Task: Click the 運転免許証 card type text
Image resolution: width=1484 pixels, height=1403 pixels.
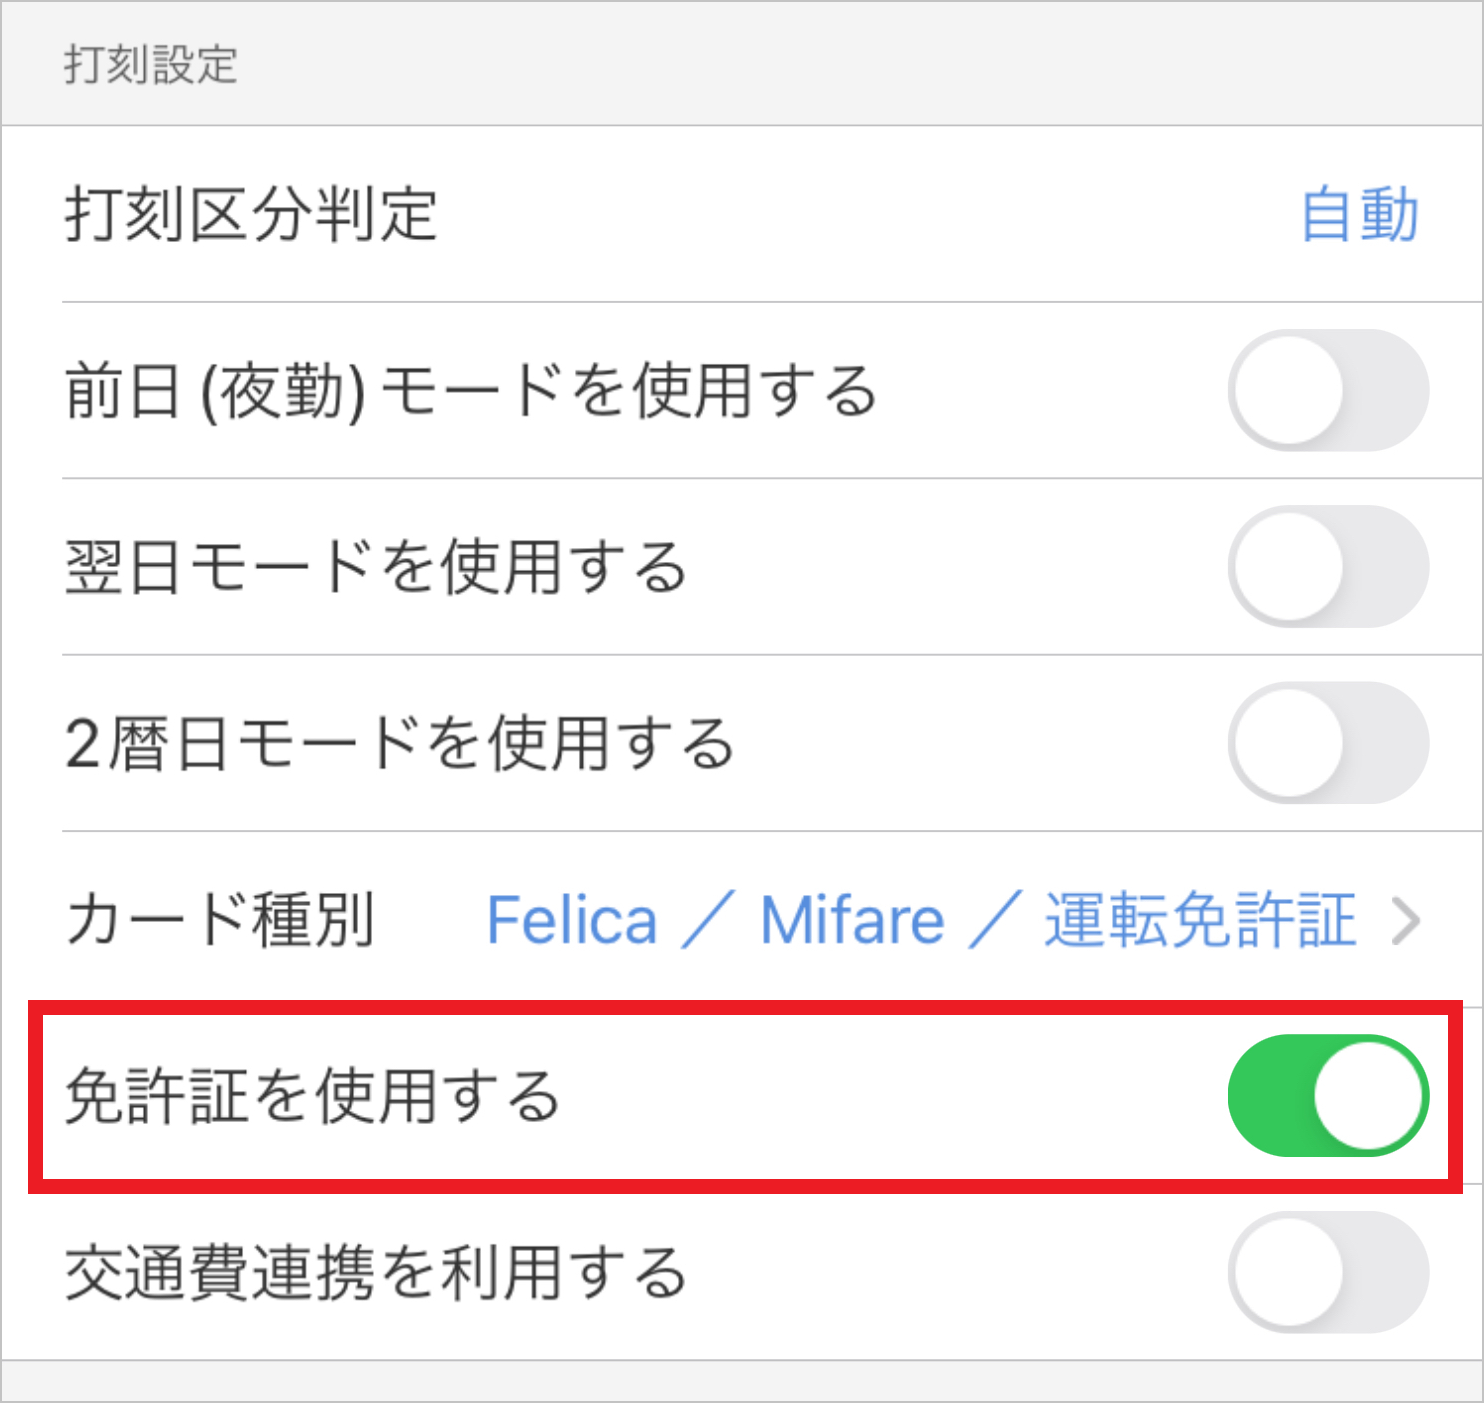Action: 1200,920
